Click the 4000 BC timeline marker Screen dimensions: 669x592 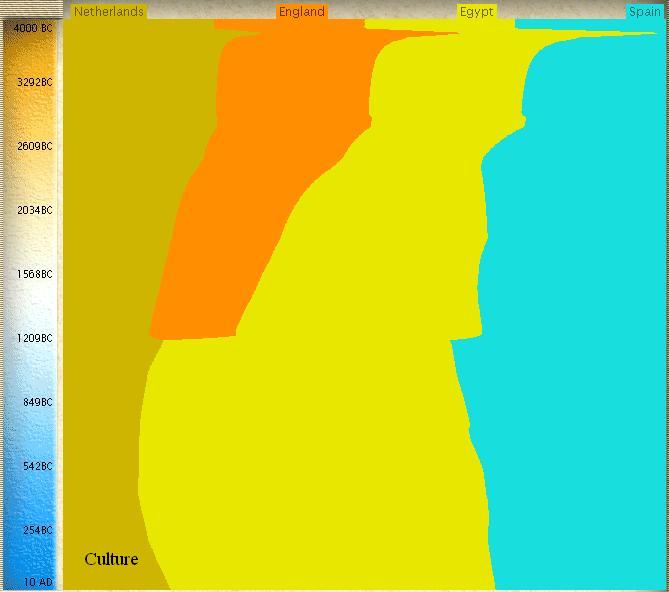(x=34, y=28)
